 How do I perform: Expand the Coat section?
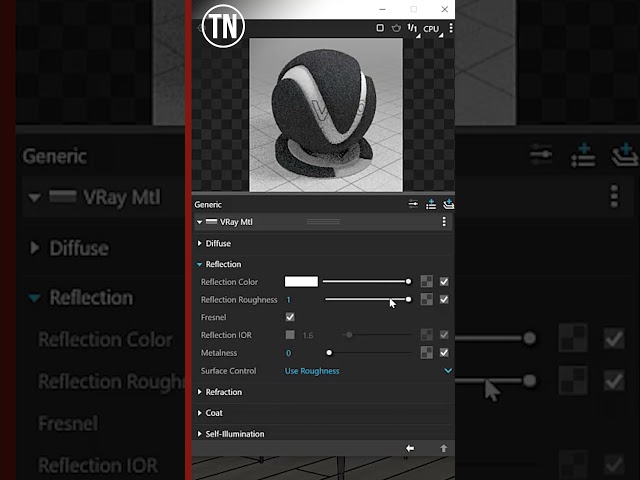[x=199, y=413]
